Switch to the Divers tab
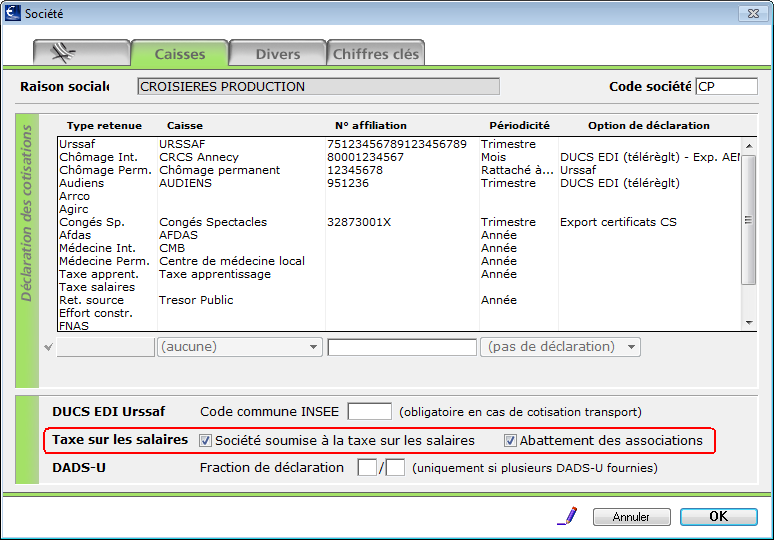774x540 pixels. pyautogui.click(x=277, y=53)
